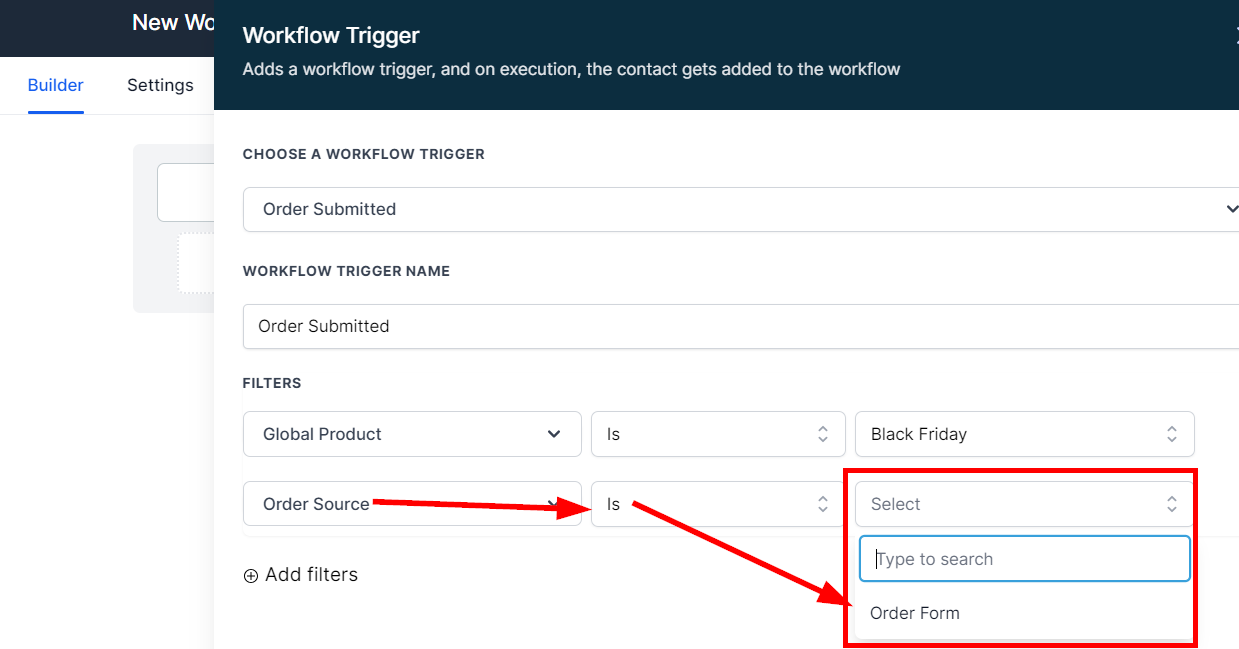
Task: Click the Workflow Trigger panel title
Action: [x=331, y=35]
